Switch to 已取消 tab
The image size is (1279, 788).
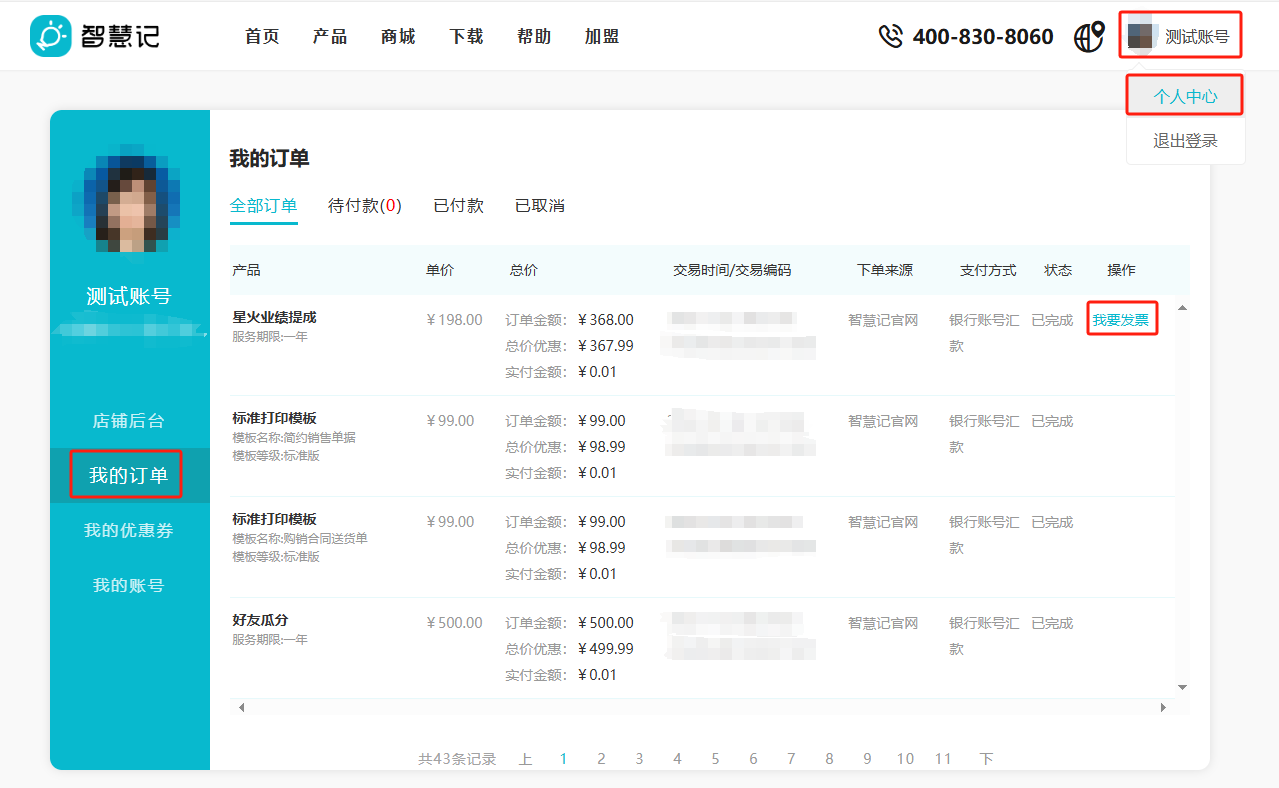coord(540,206)
